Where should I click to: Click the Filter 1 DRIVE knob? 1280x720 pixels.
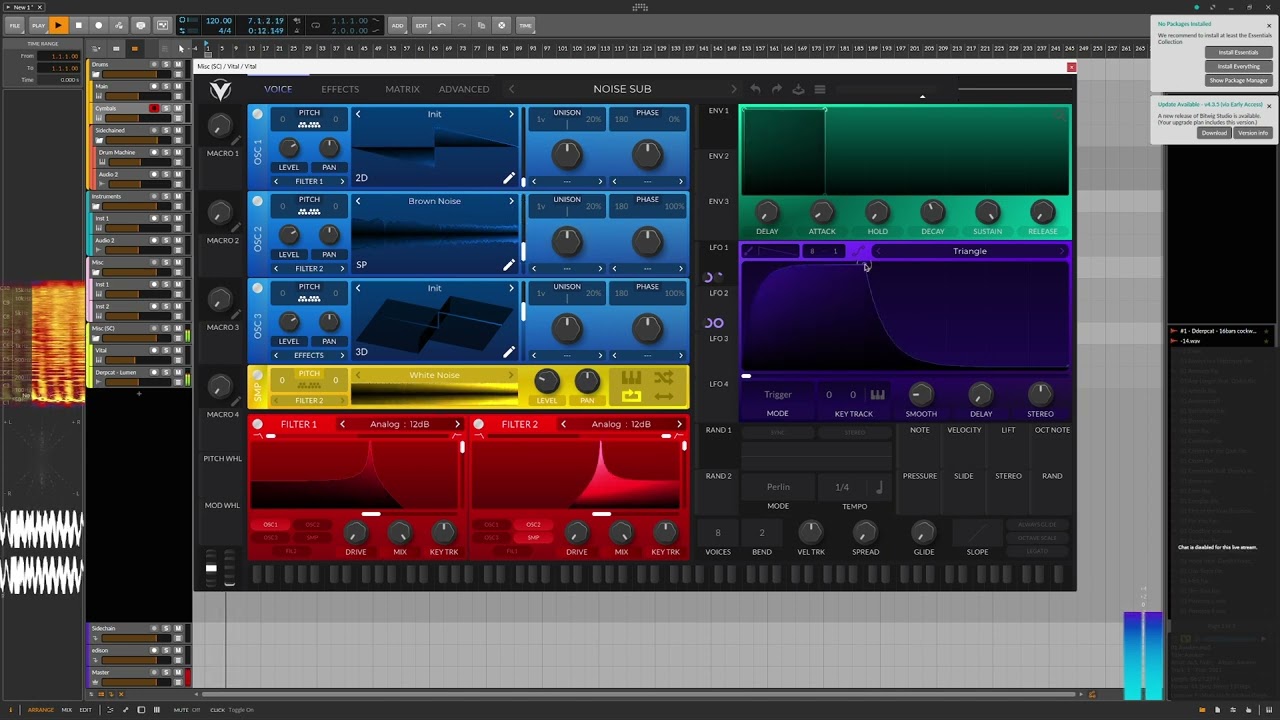(355, 531)
